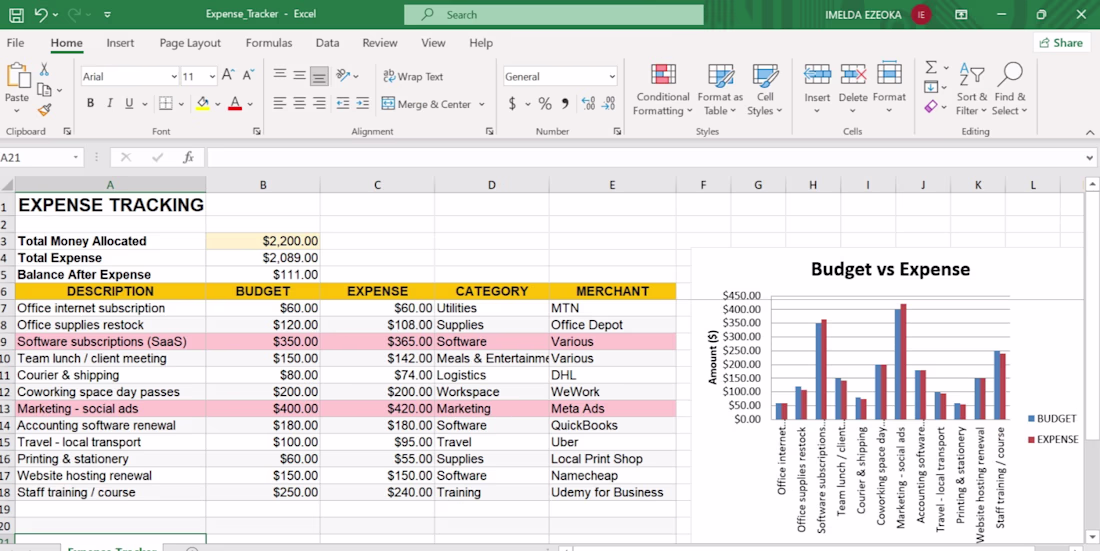Switch to the Data tab

pyautogui.click(x=327, y=43)
